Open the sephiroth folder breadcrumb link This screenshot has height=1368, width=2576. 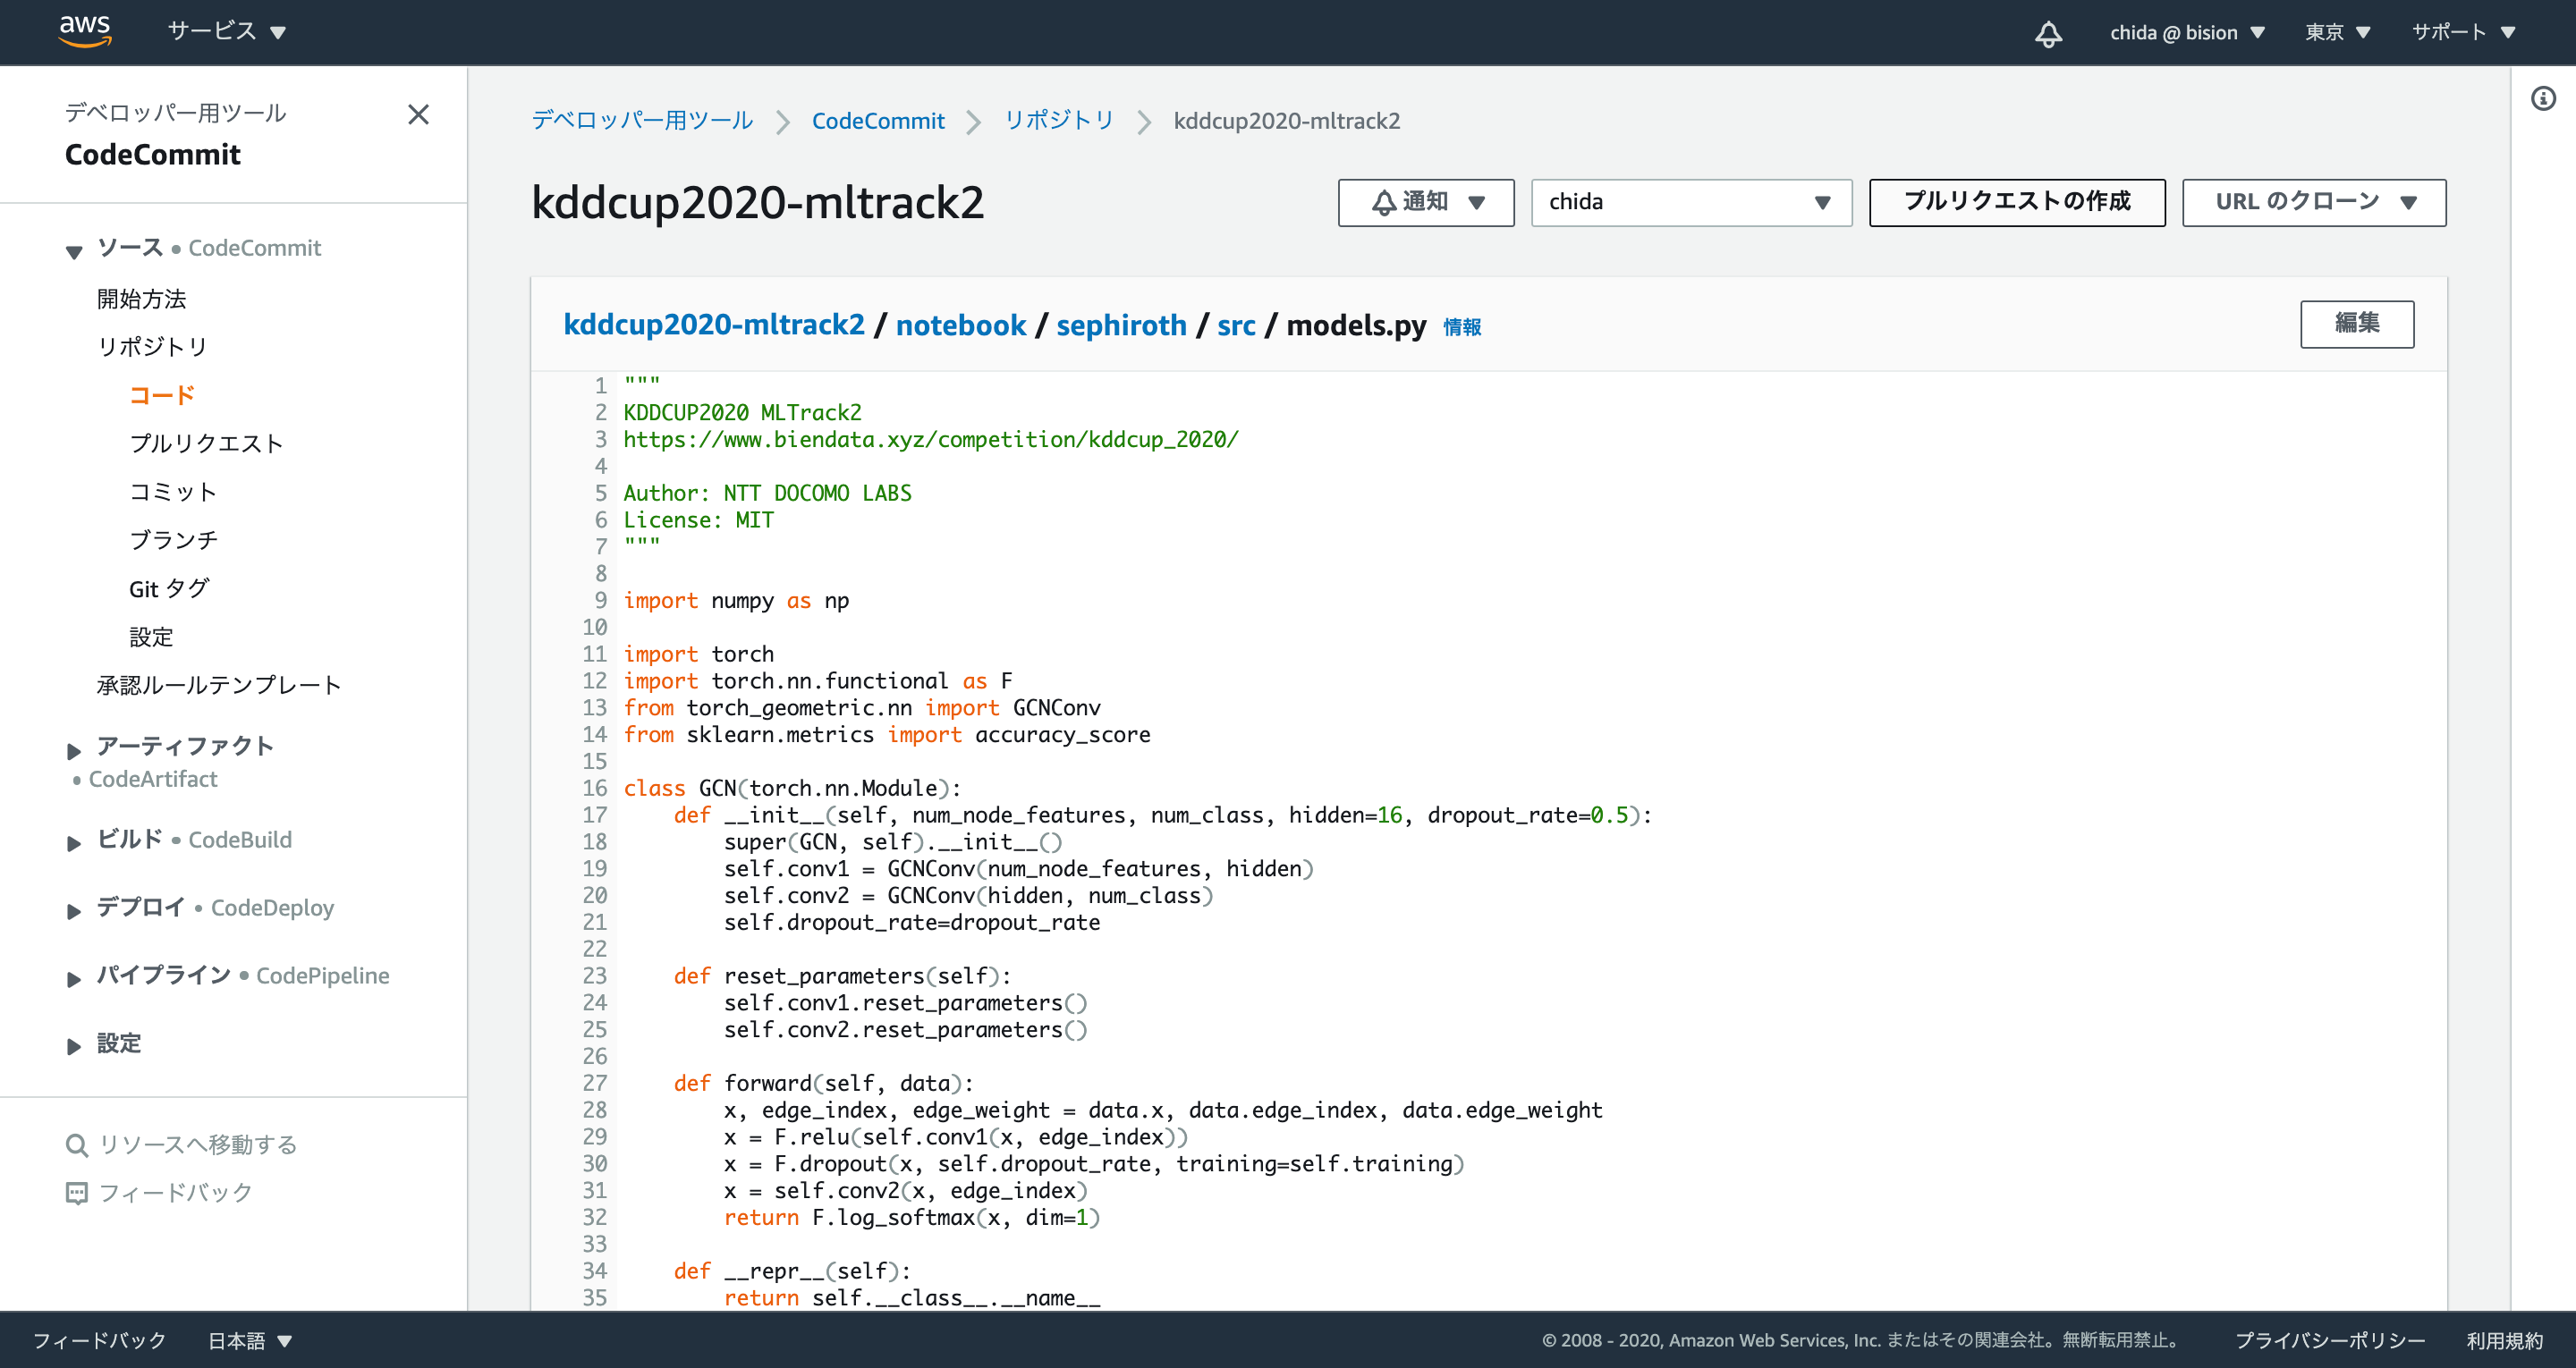(x=1120, y=325)
